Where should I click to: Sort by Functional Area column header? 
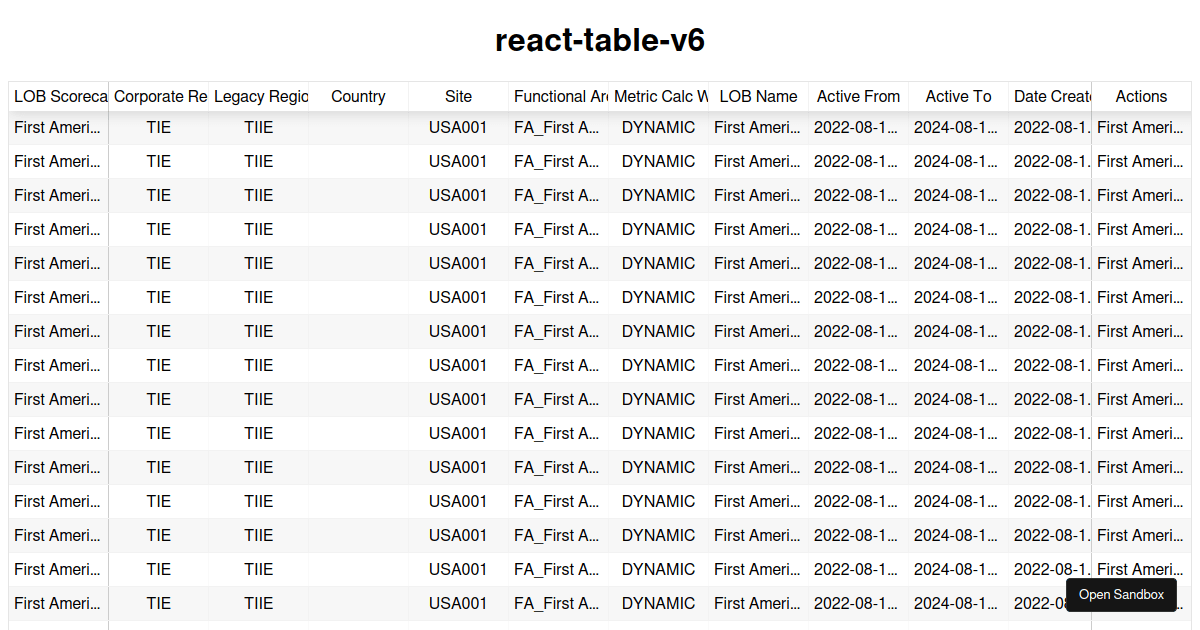click(x=559, y=96)
